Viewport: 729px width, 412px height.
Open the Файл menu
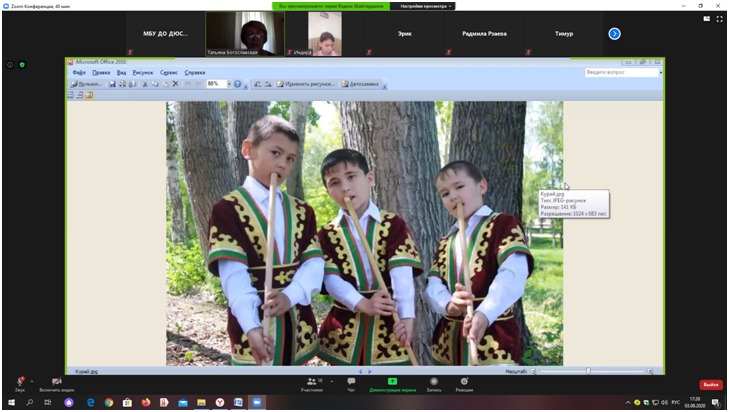pos(79,72)
